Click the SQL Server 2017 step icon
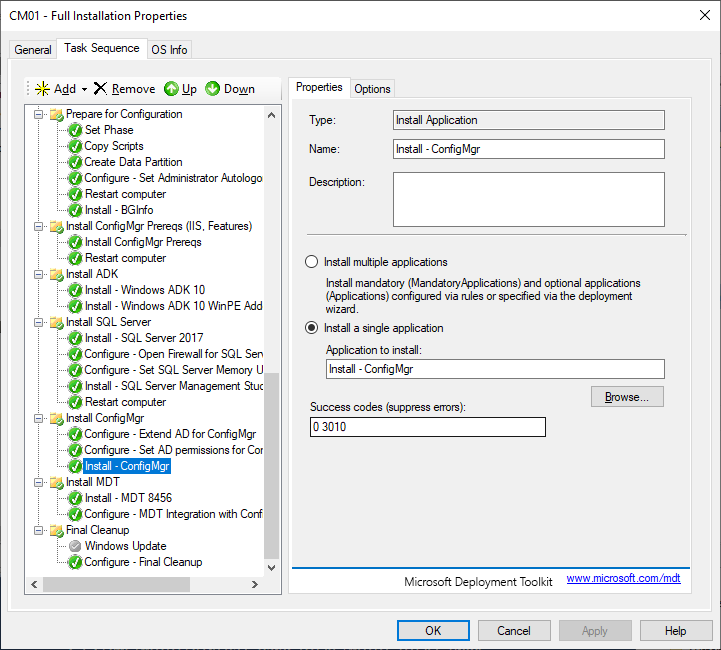The width and height of the screenshot is (721, 650). [75, 338]
